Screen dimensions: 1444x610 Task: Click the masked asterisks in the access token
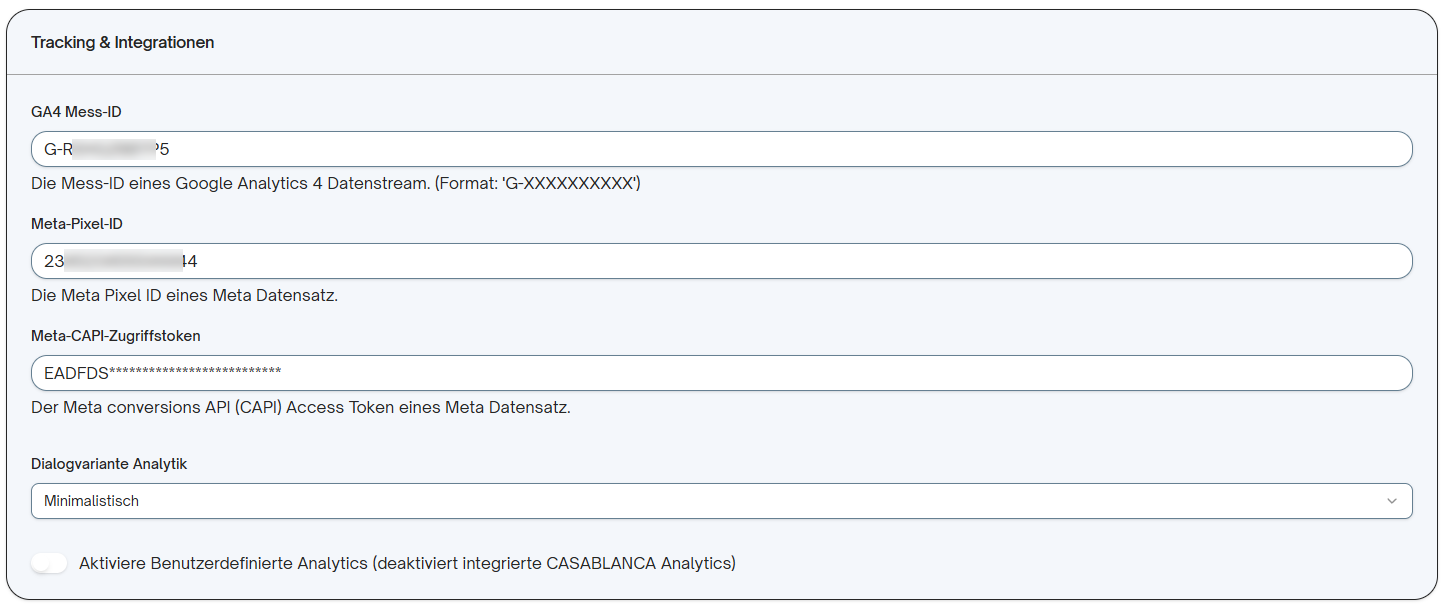195,373
